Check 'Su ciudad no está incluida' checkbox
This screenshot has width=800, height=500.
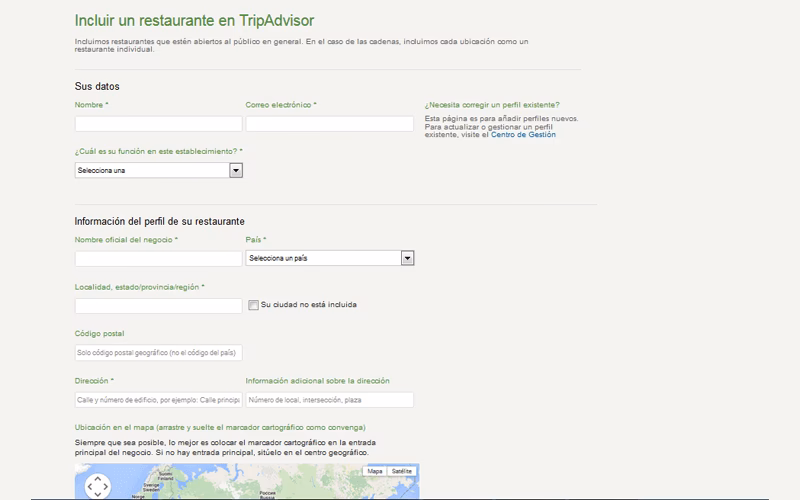click(253, 305)
